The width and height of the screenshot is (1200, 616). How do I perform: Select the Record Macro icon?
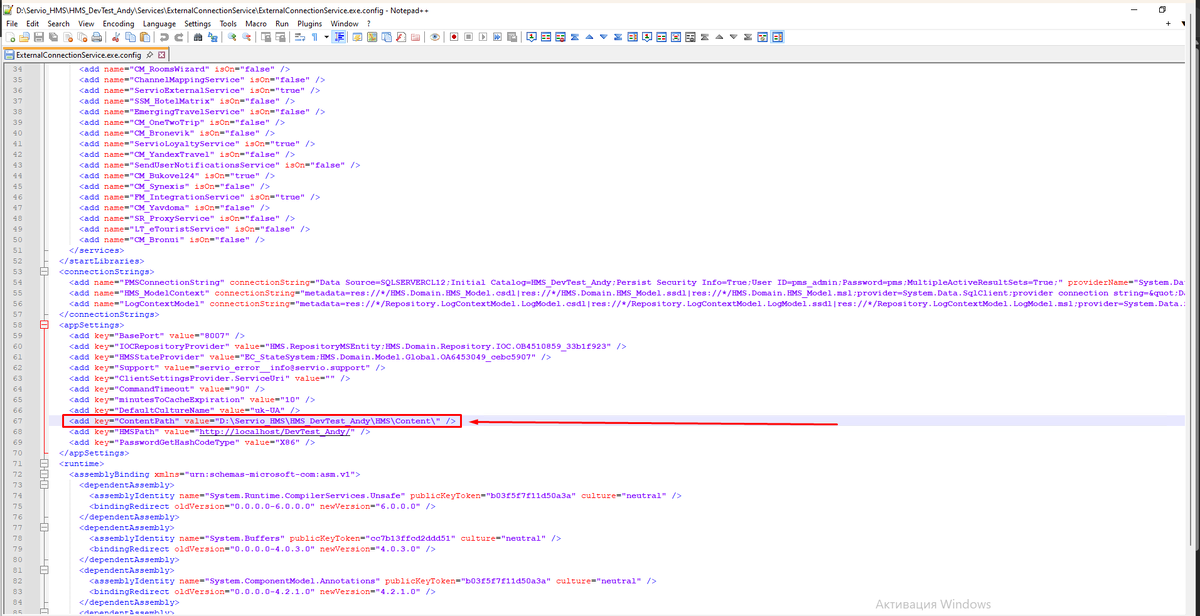[453, 36]
